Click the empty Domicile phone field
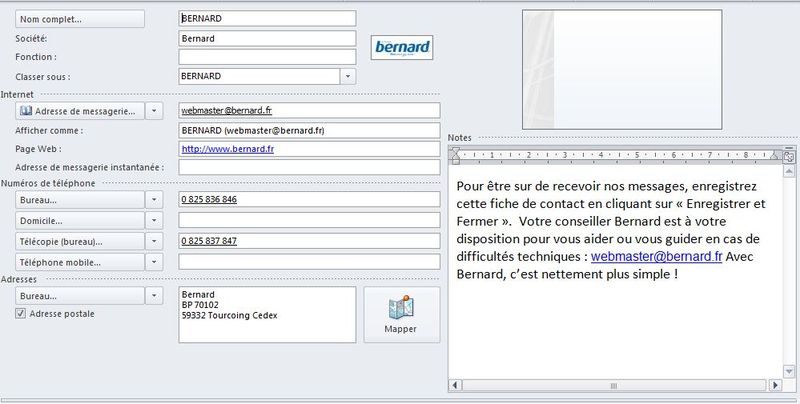 click(309, 220)
